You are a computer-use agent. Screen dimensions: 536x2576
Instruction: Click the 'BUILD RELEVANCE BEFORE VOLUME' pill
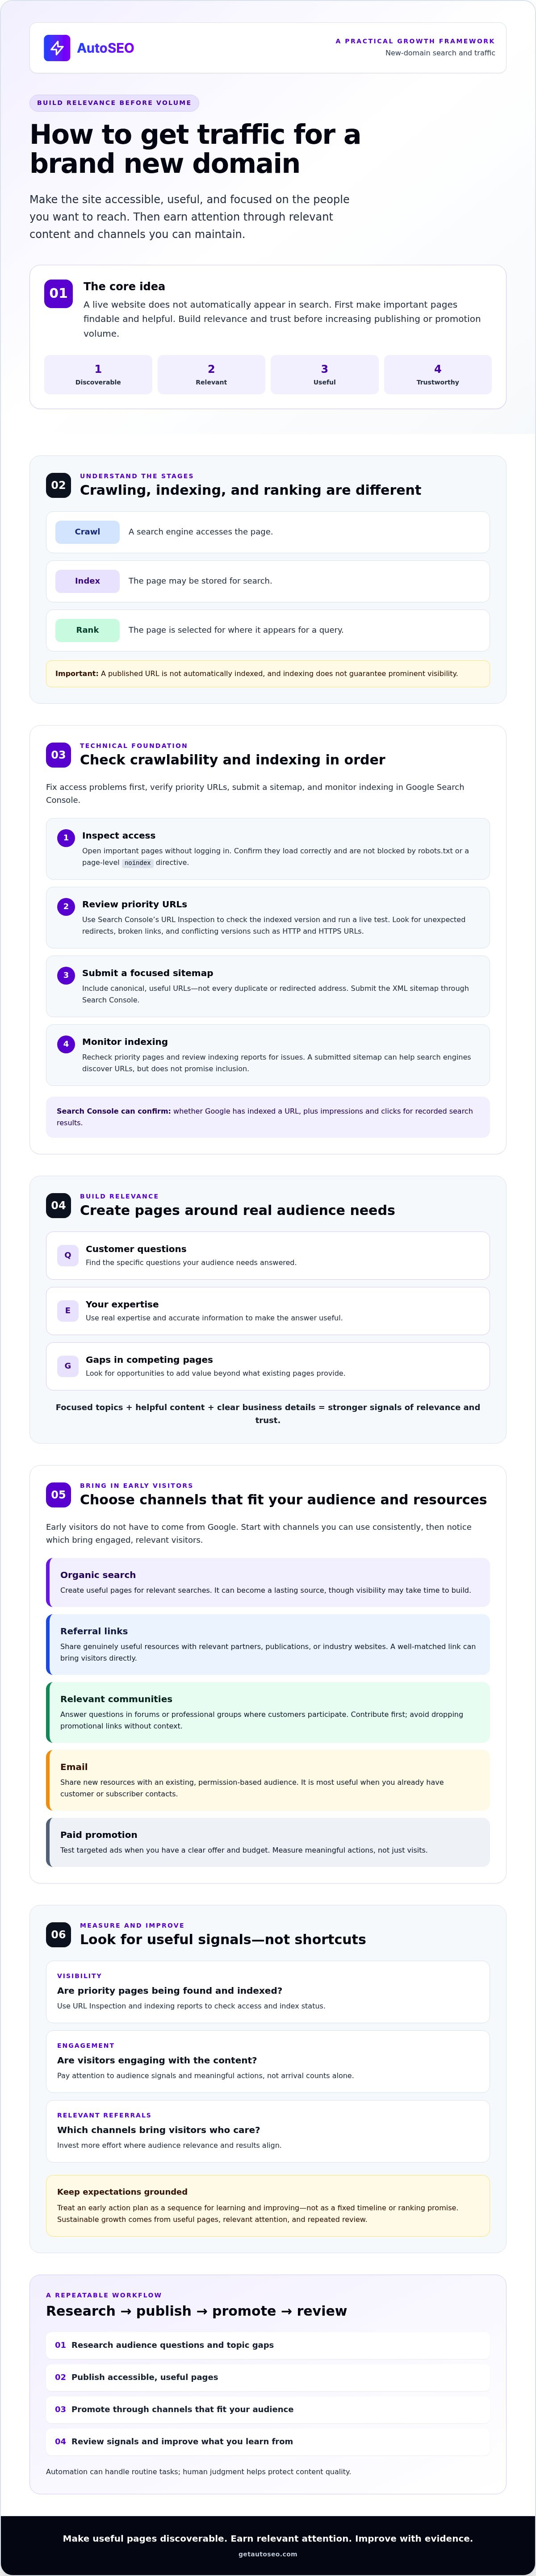114,103
